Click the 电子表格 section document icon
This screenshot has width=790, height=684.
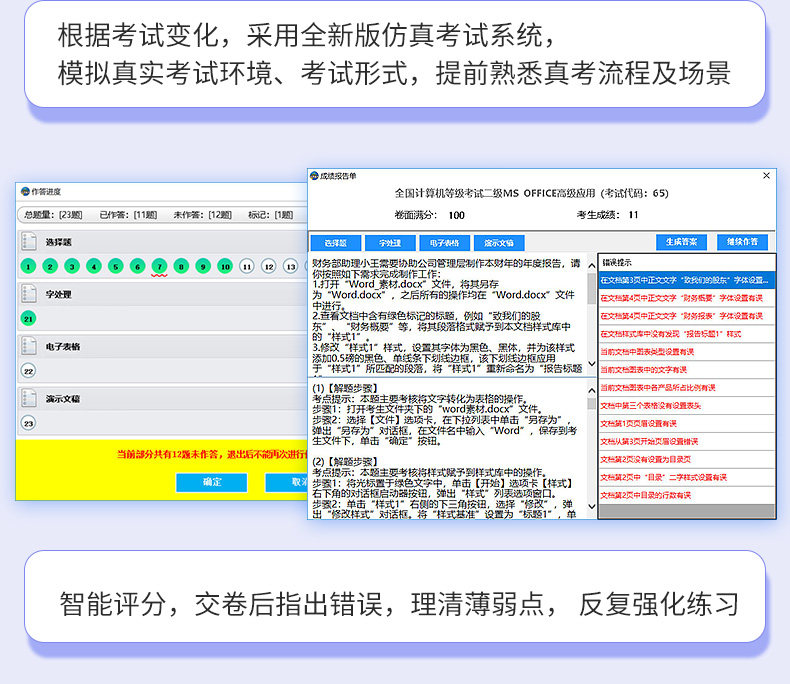(29, 347)
